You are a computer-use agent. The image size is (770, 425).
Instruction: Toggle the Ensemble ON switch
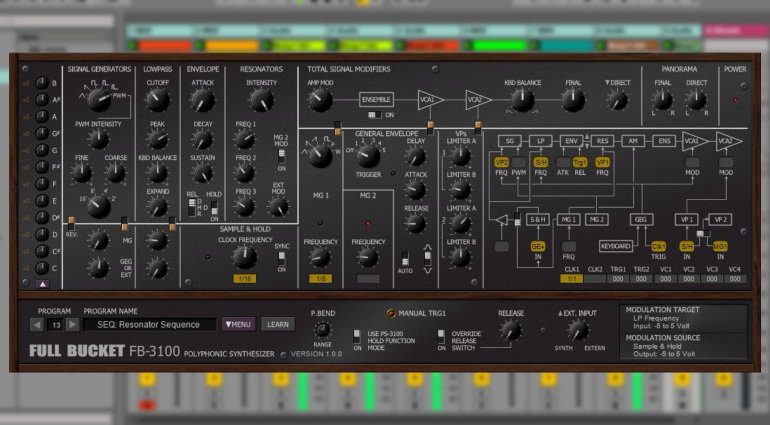(x=375, y=115)
